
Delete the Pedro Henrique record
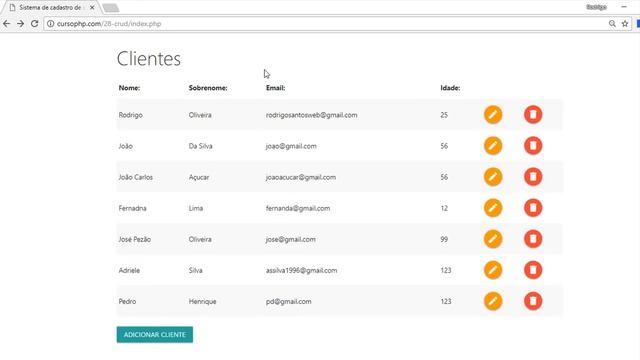[x=533, y=301]
